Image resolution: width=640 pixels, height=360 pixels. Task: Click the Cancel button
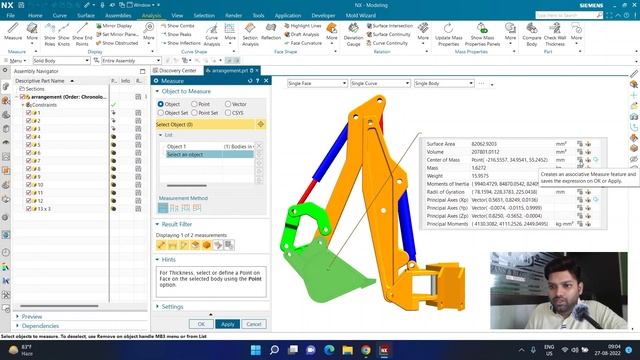pyautogui.click(x=254, y=324)
